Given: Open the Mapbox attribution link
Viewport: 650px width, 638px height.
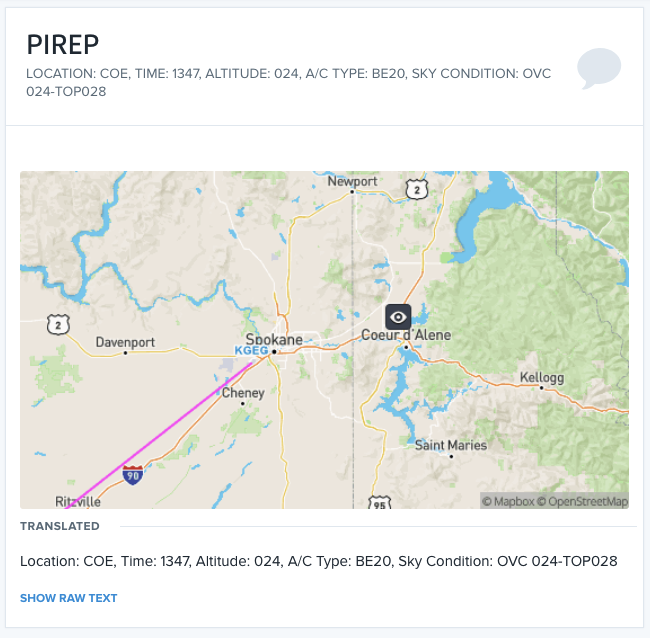Looking at the screenshot, I should 508,502.
